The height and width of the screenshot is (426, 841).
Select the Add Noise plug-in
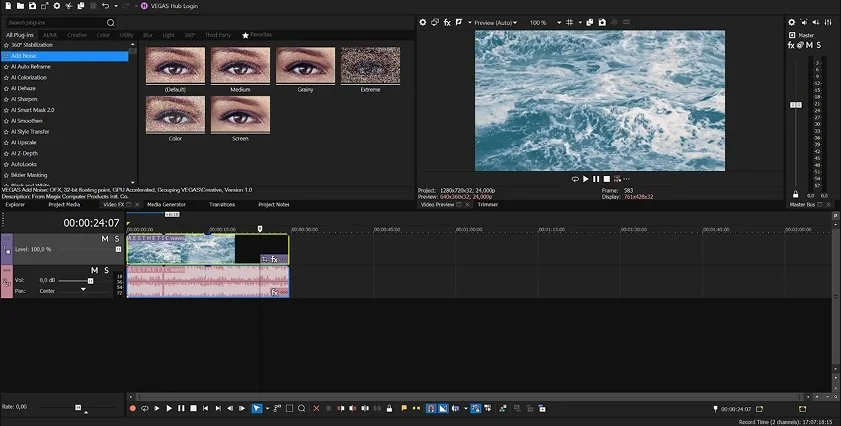point(65,56)
